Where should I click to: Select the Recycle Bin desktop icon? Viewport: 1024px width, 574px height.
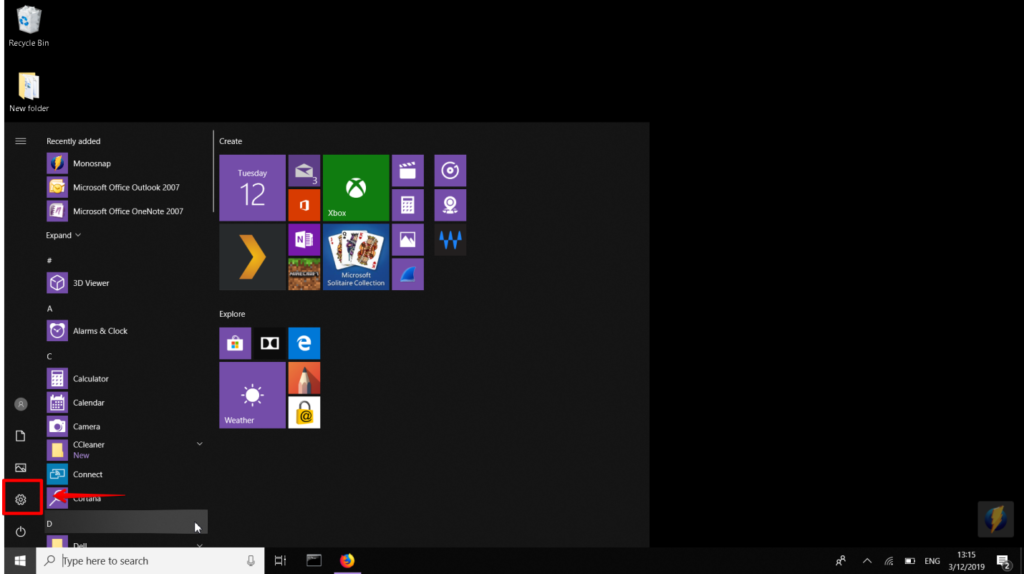coord(29,26)
